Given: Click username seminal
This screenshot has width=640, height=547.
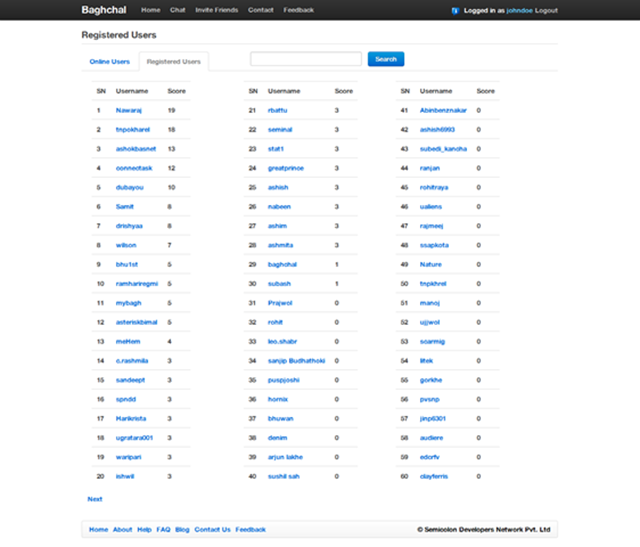Looking at the screenshot, I should [280, 129].
